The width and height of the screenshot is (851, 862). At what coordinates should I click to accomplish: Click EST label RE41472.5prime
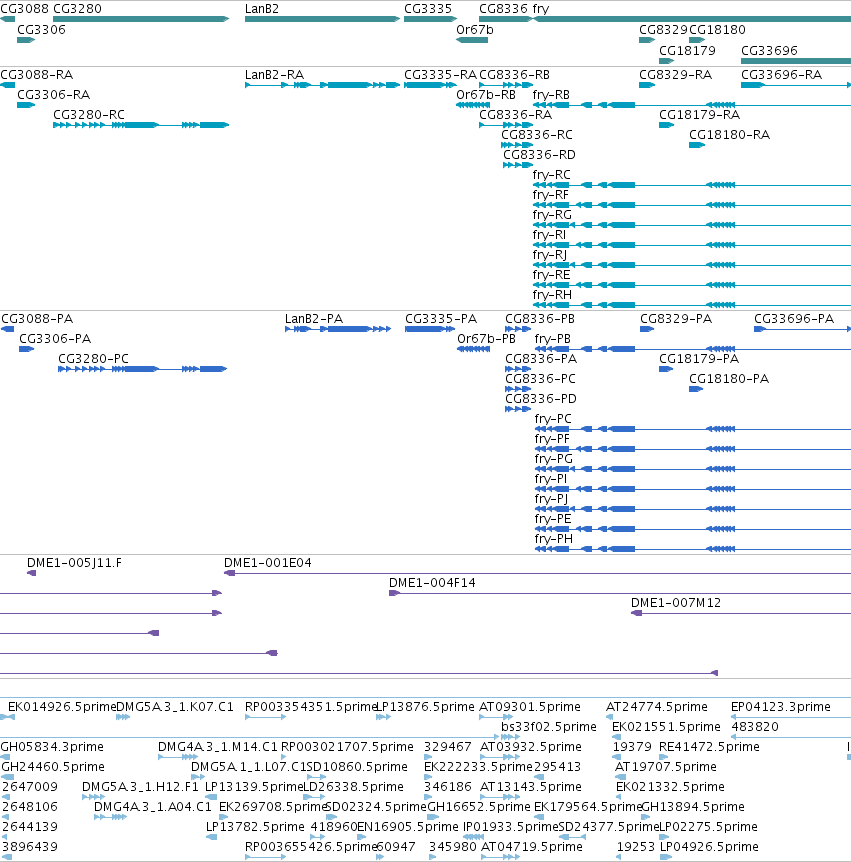pos(709,747)
